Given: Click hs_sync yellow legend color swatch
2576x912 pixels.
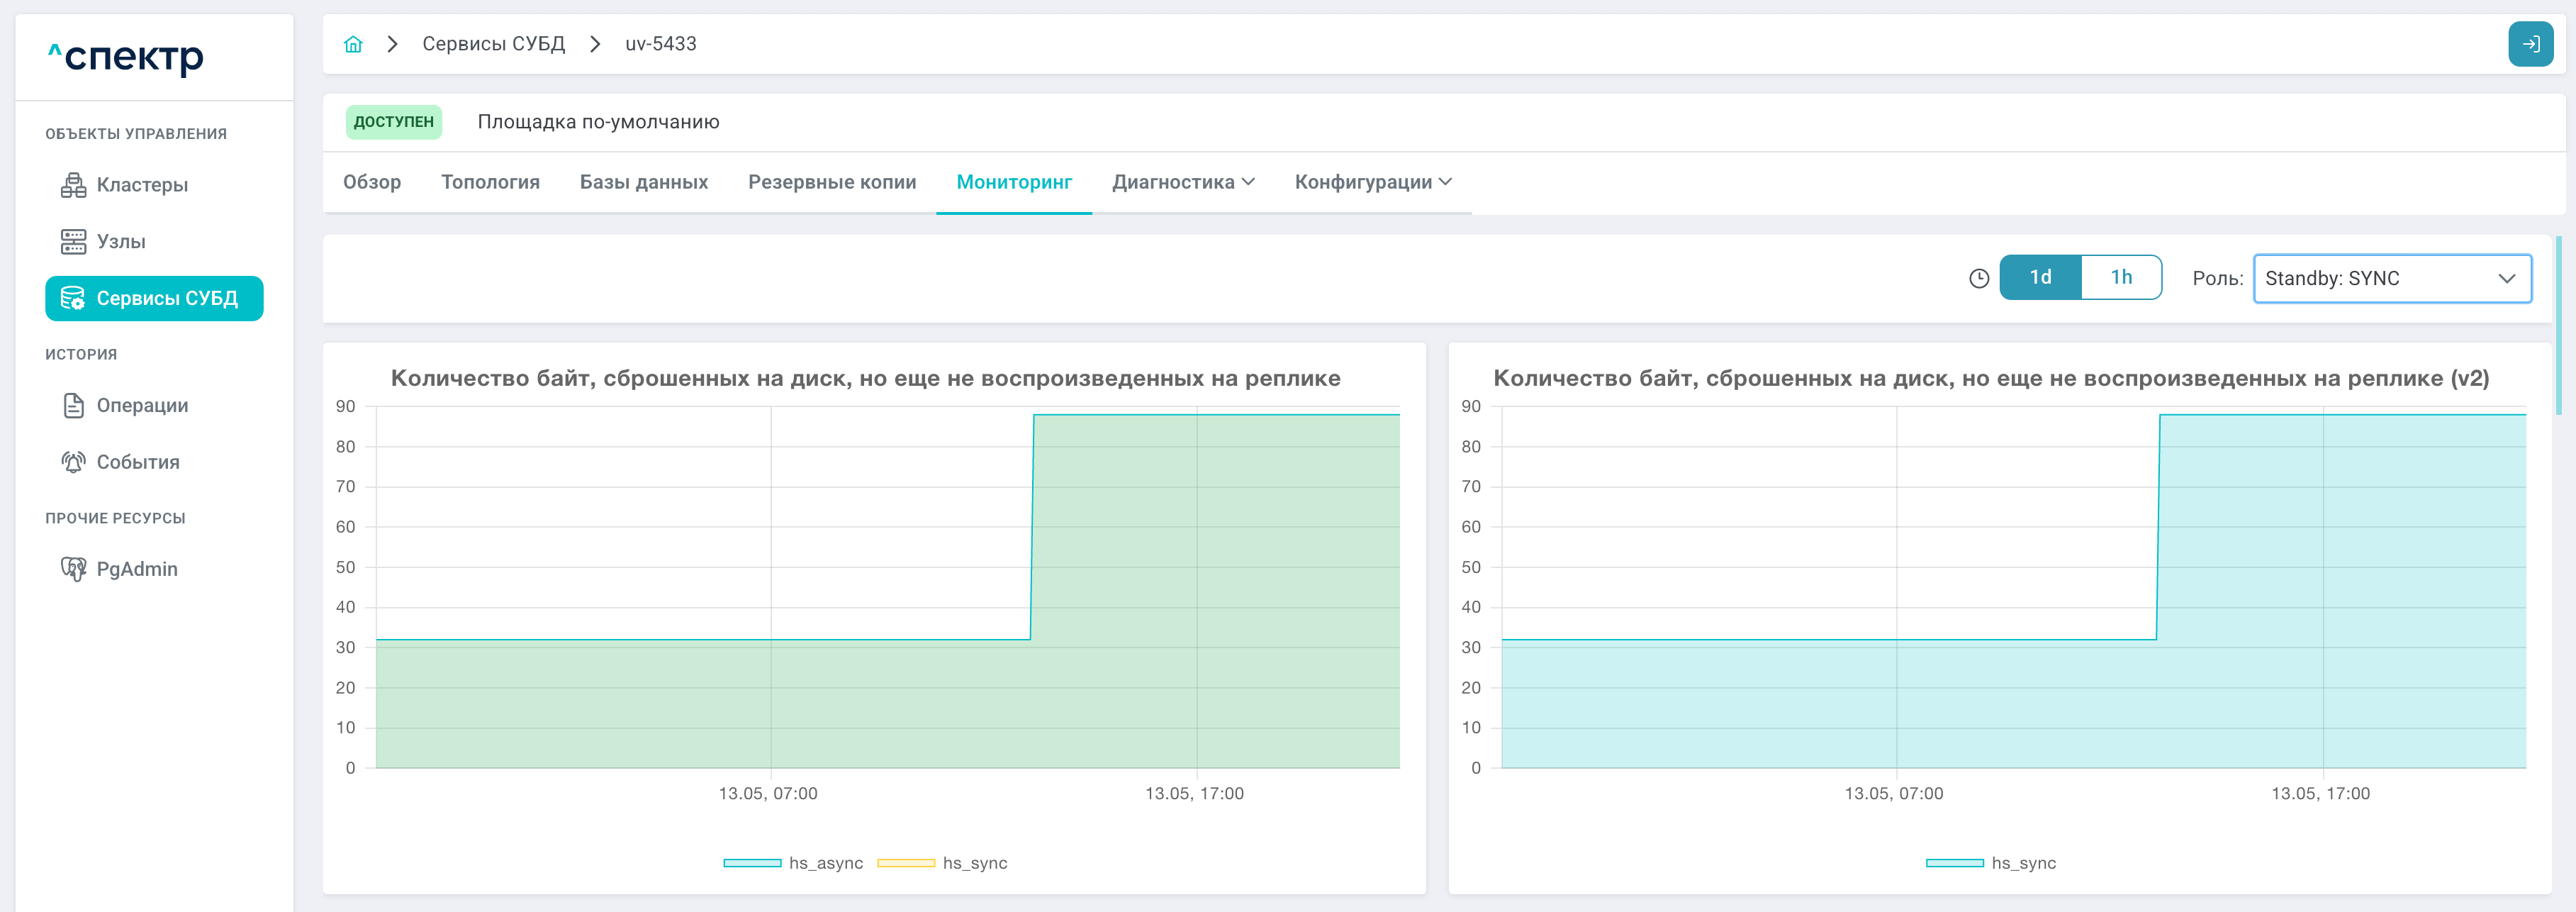Looking at the screenshot, I should (x=906, y=863).
